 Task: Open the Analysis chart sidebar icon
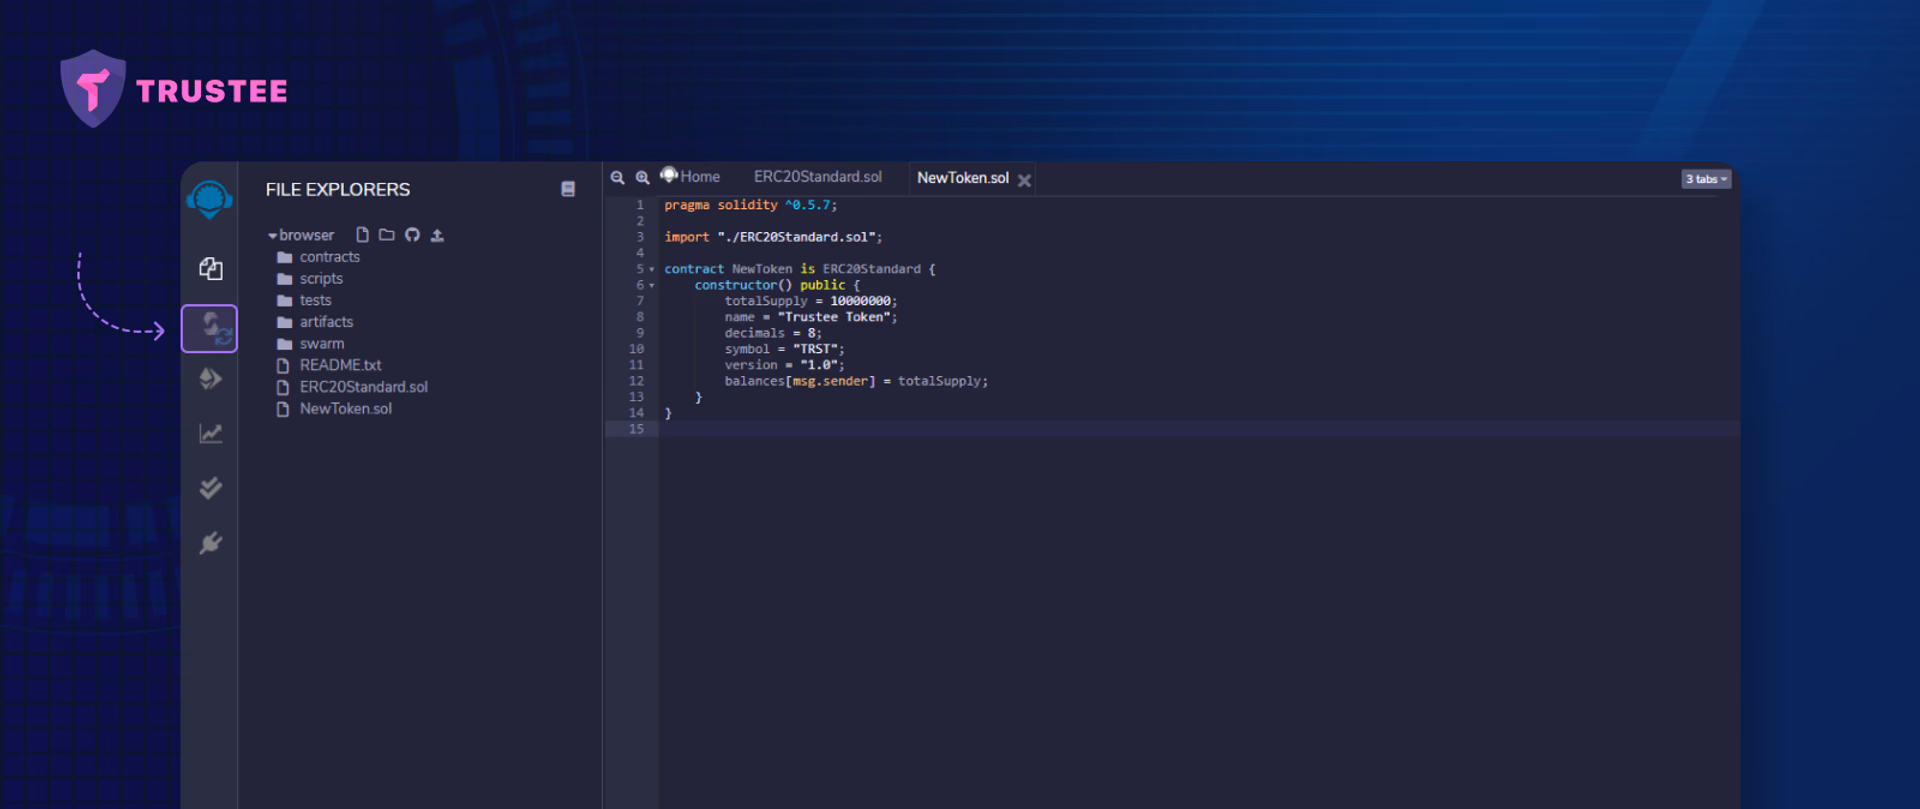coord(210,433)
